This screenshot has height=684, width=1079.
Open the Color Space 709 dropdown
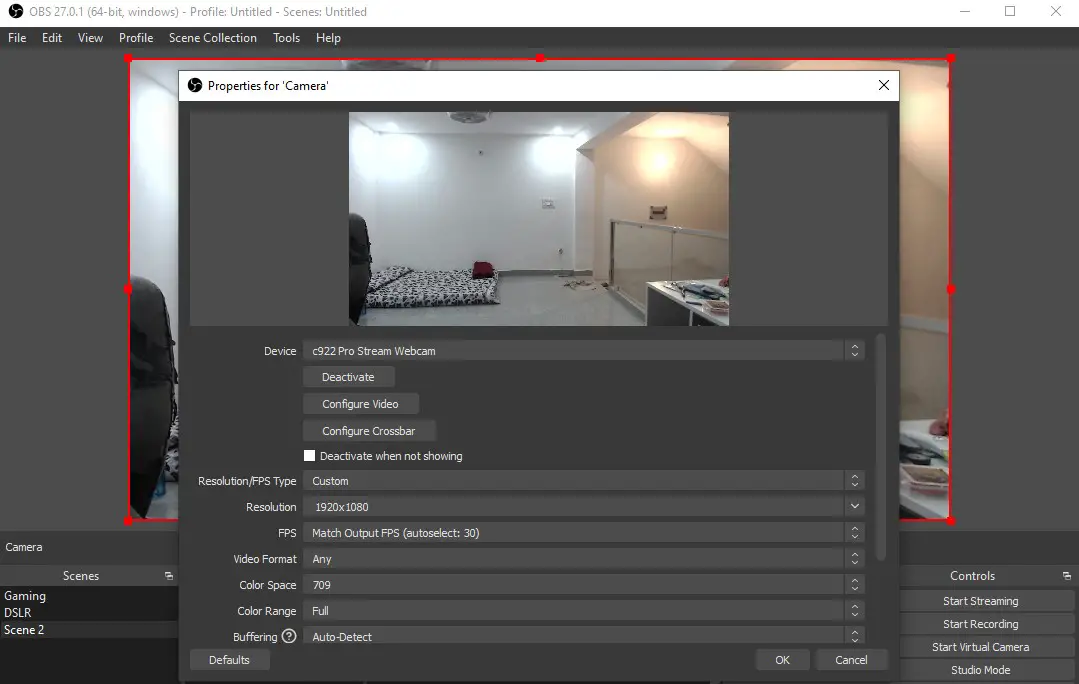[584, 585]
